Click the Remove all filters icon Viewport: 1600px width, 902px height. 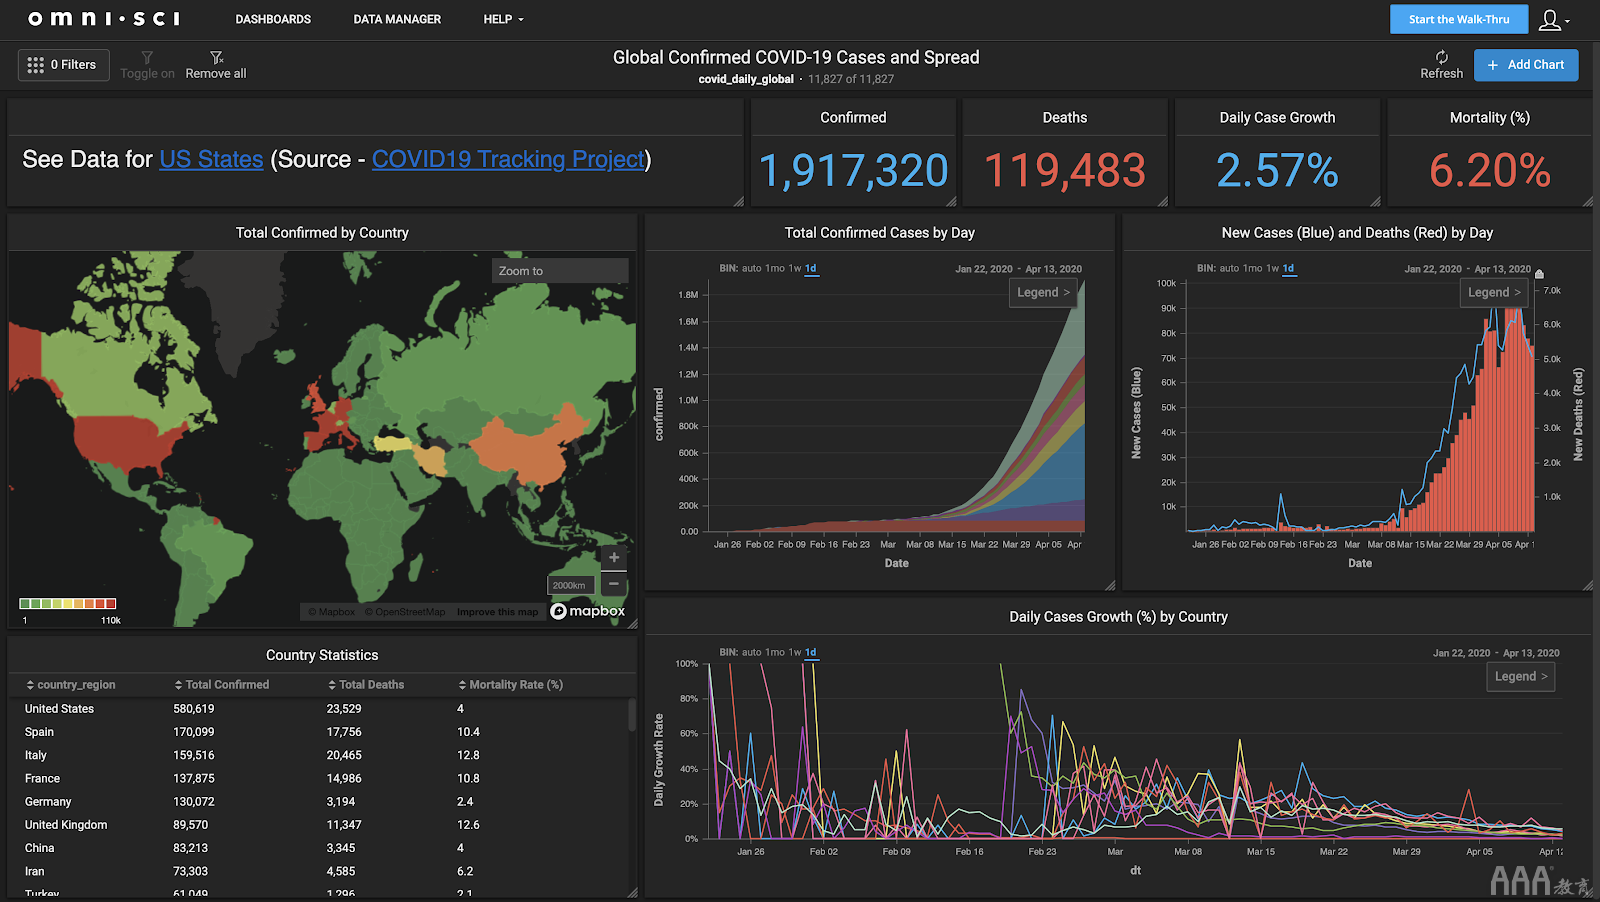pyautogui.click(x=216, y=58)
